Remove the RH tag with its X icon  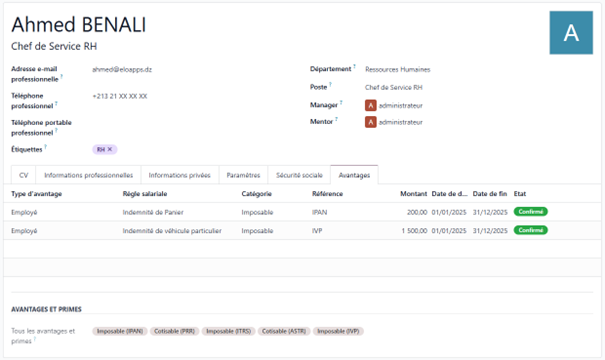point(110,149)
